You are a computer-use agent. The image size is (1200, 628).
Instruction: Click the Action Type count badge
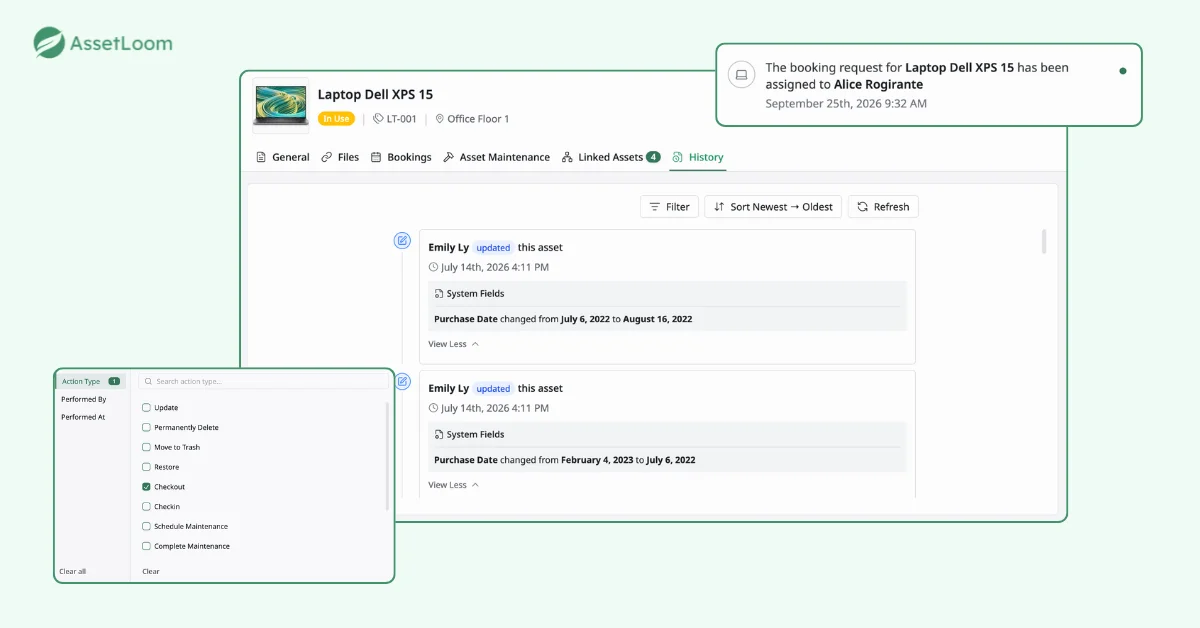(114, 381)
